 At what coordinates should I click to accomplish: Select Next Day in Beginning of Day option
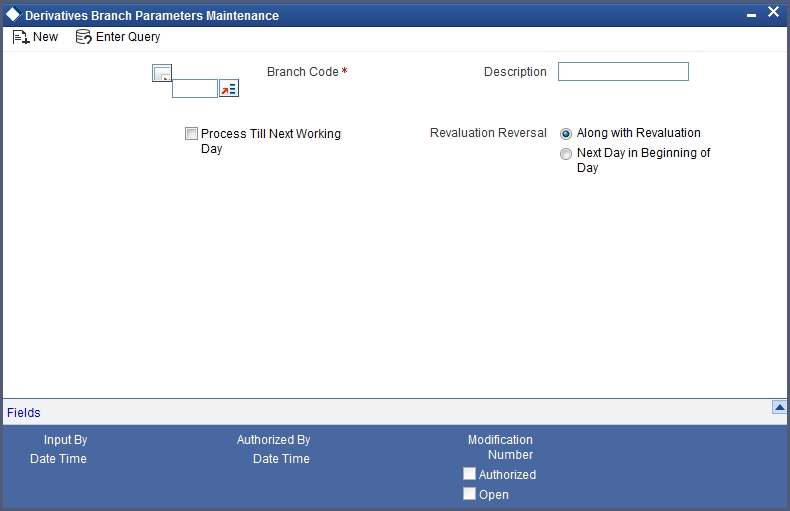click(566, 154)
